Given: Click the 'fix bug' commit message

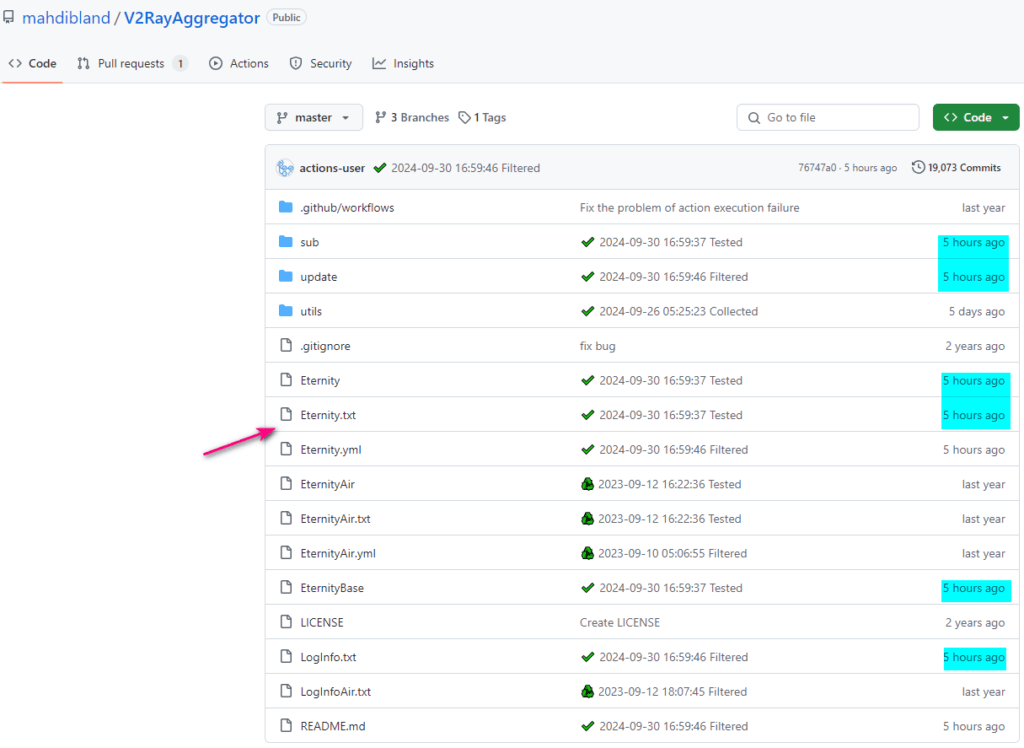Looking at the screenshot, I should click(598, 346).
